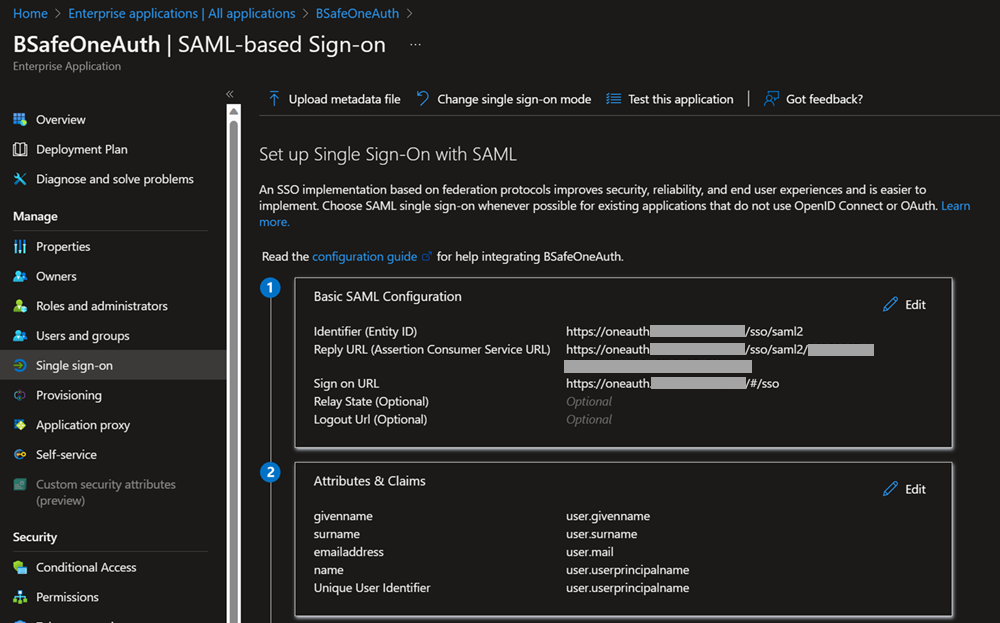The height and width of the screenshot is (623, 1000).
Task: Click the Properties icon under Manage
Action: click(x=18, y=246)
